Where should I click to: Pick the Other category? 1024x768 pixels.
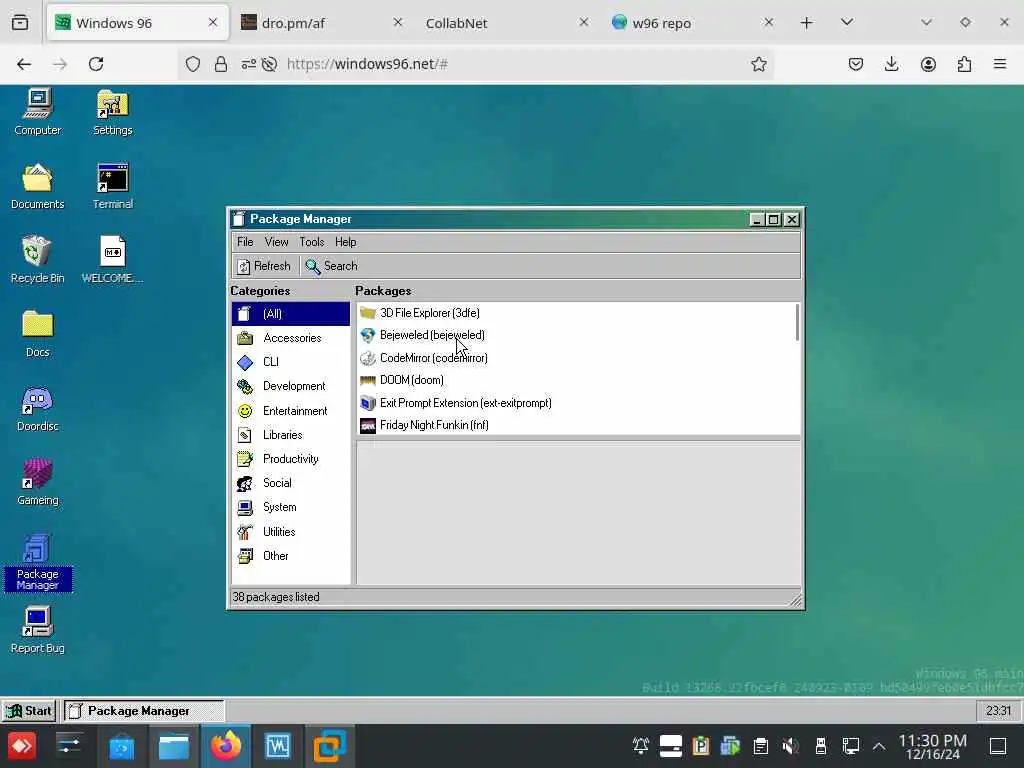[291, 556]
